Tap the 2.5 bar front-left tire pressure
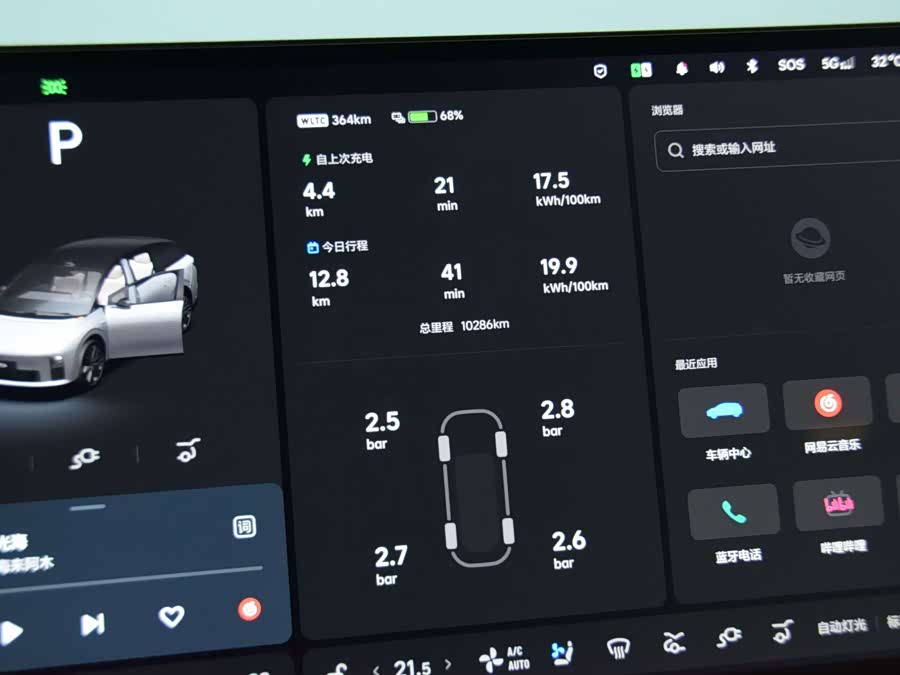900x675 pixels. (382, 430)
